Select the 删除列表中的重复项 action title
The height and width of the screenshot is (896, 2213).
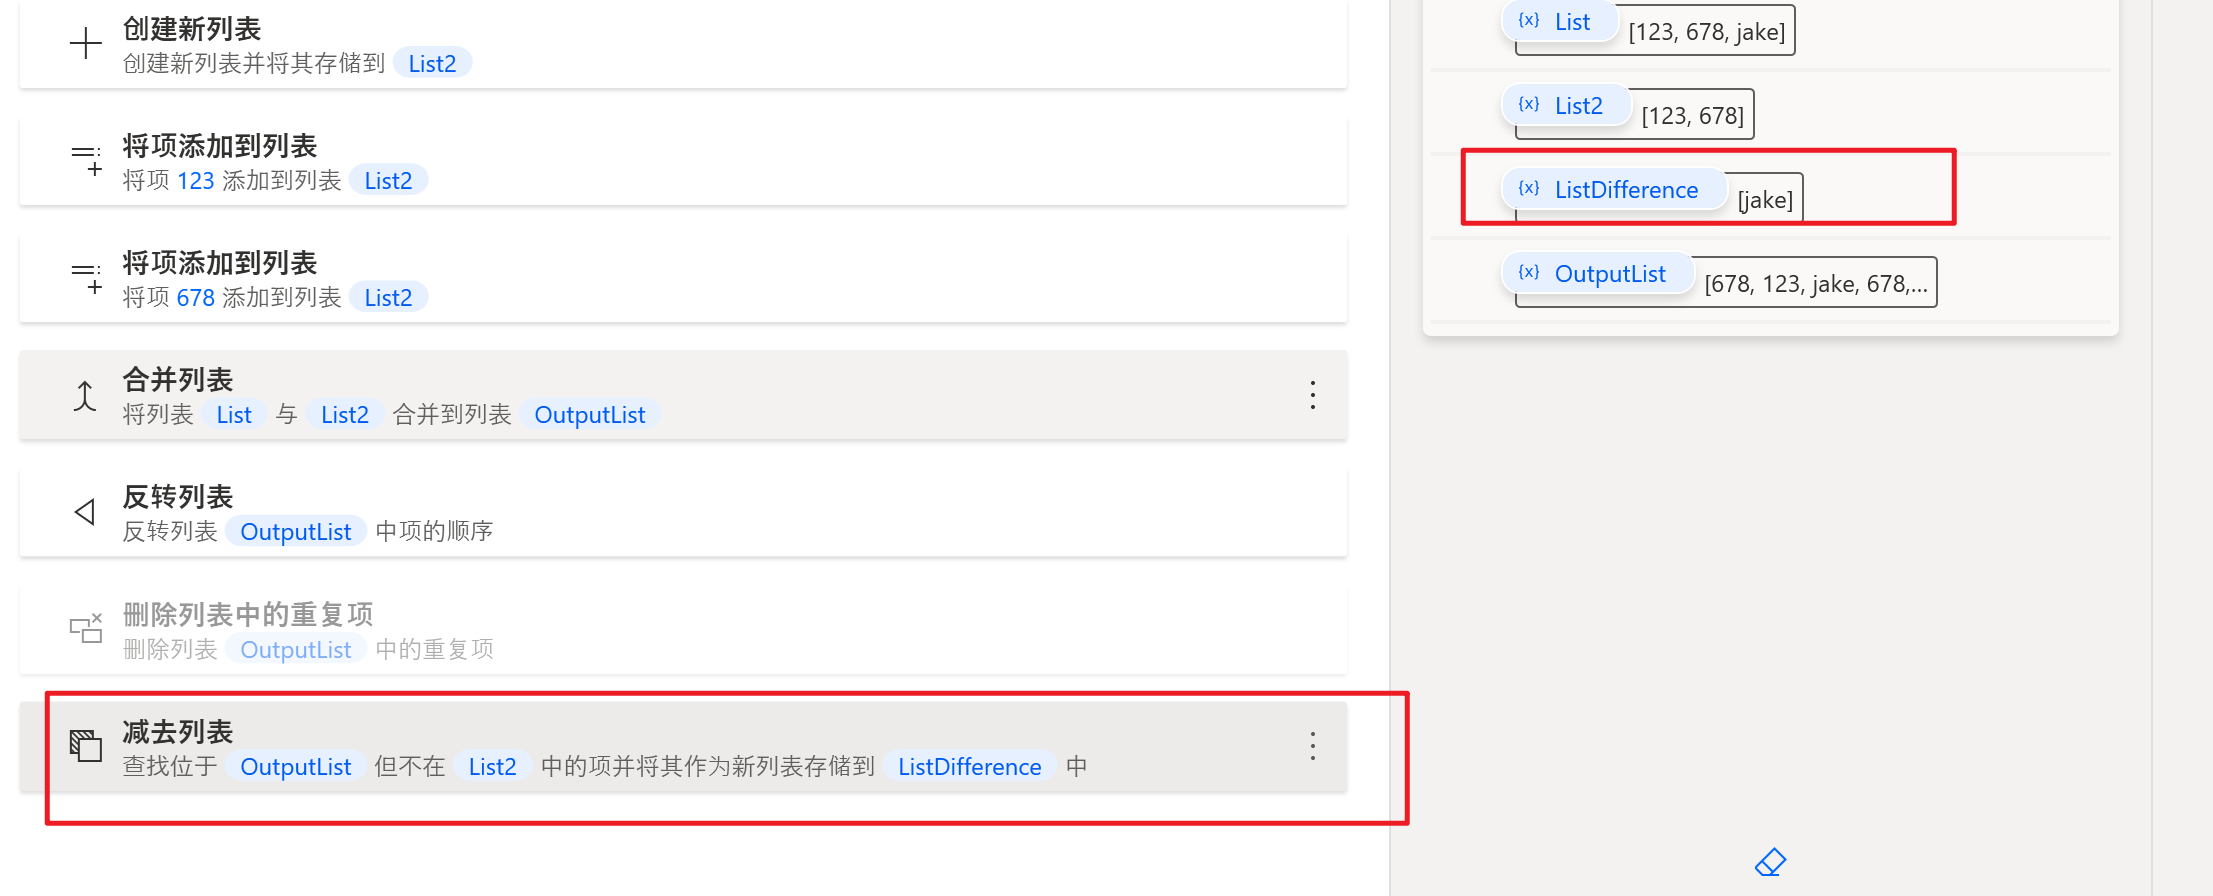click(248, 614)
